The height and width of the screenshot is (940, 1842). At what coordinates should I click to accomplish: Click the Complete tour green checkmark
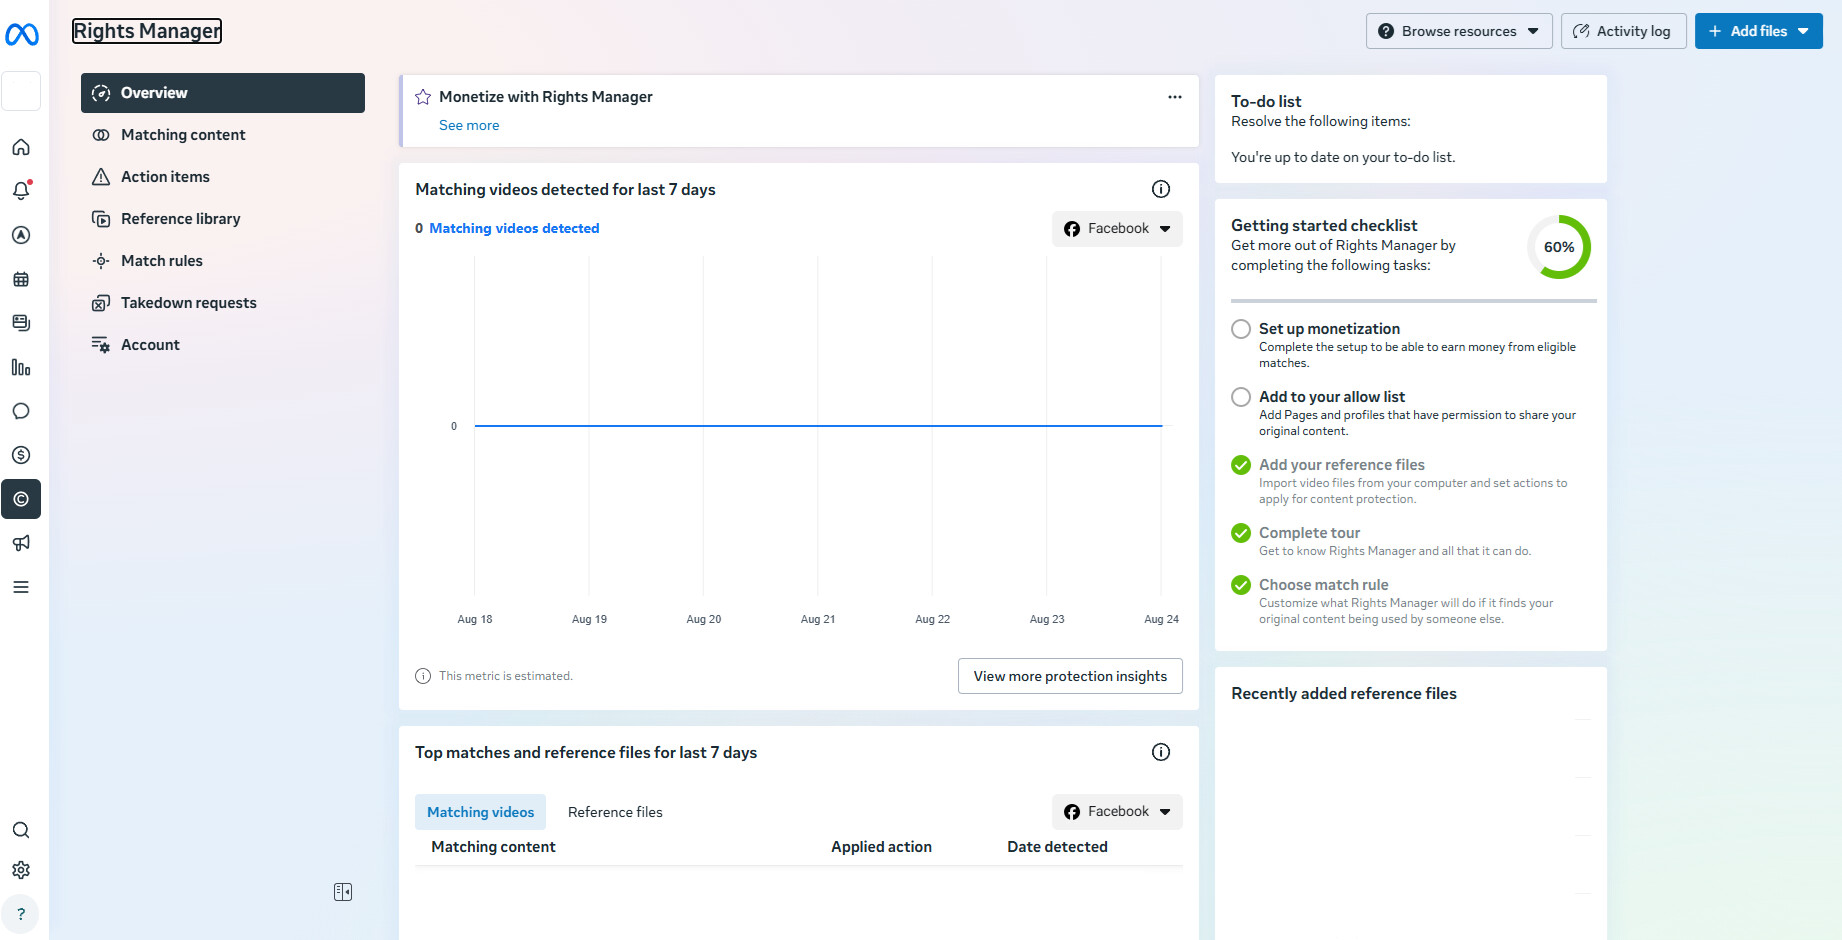pos(1241,533)
